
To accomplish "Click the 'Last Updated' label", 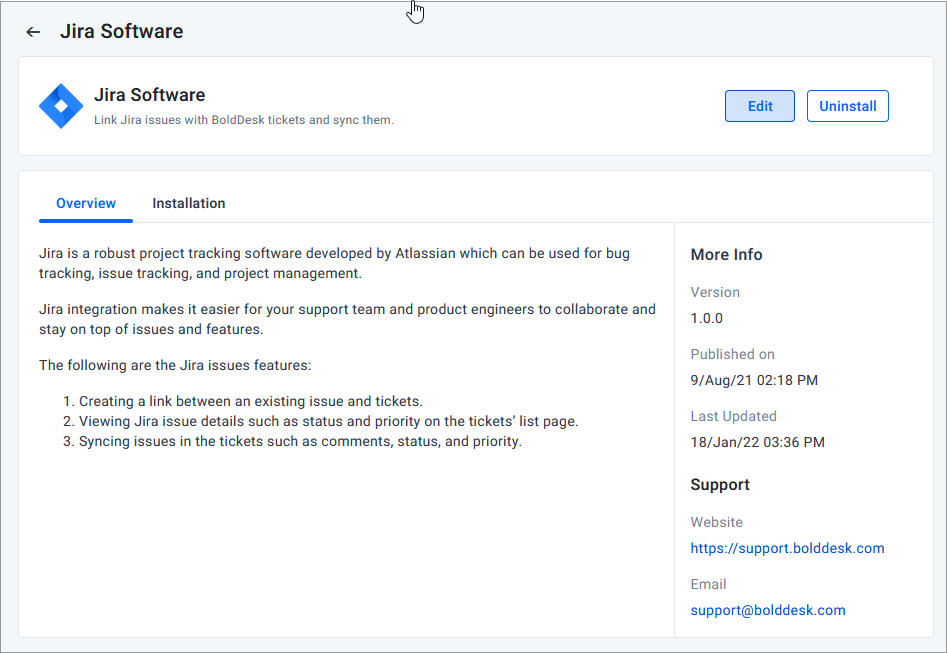I will [x=733, y=417].
